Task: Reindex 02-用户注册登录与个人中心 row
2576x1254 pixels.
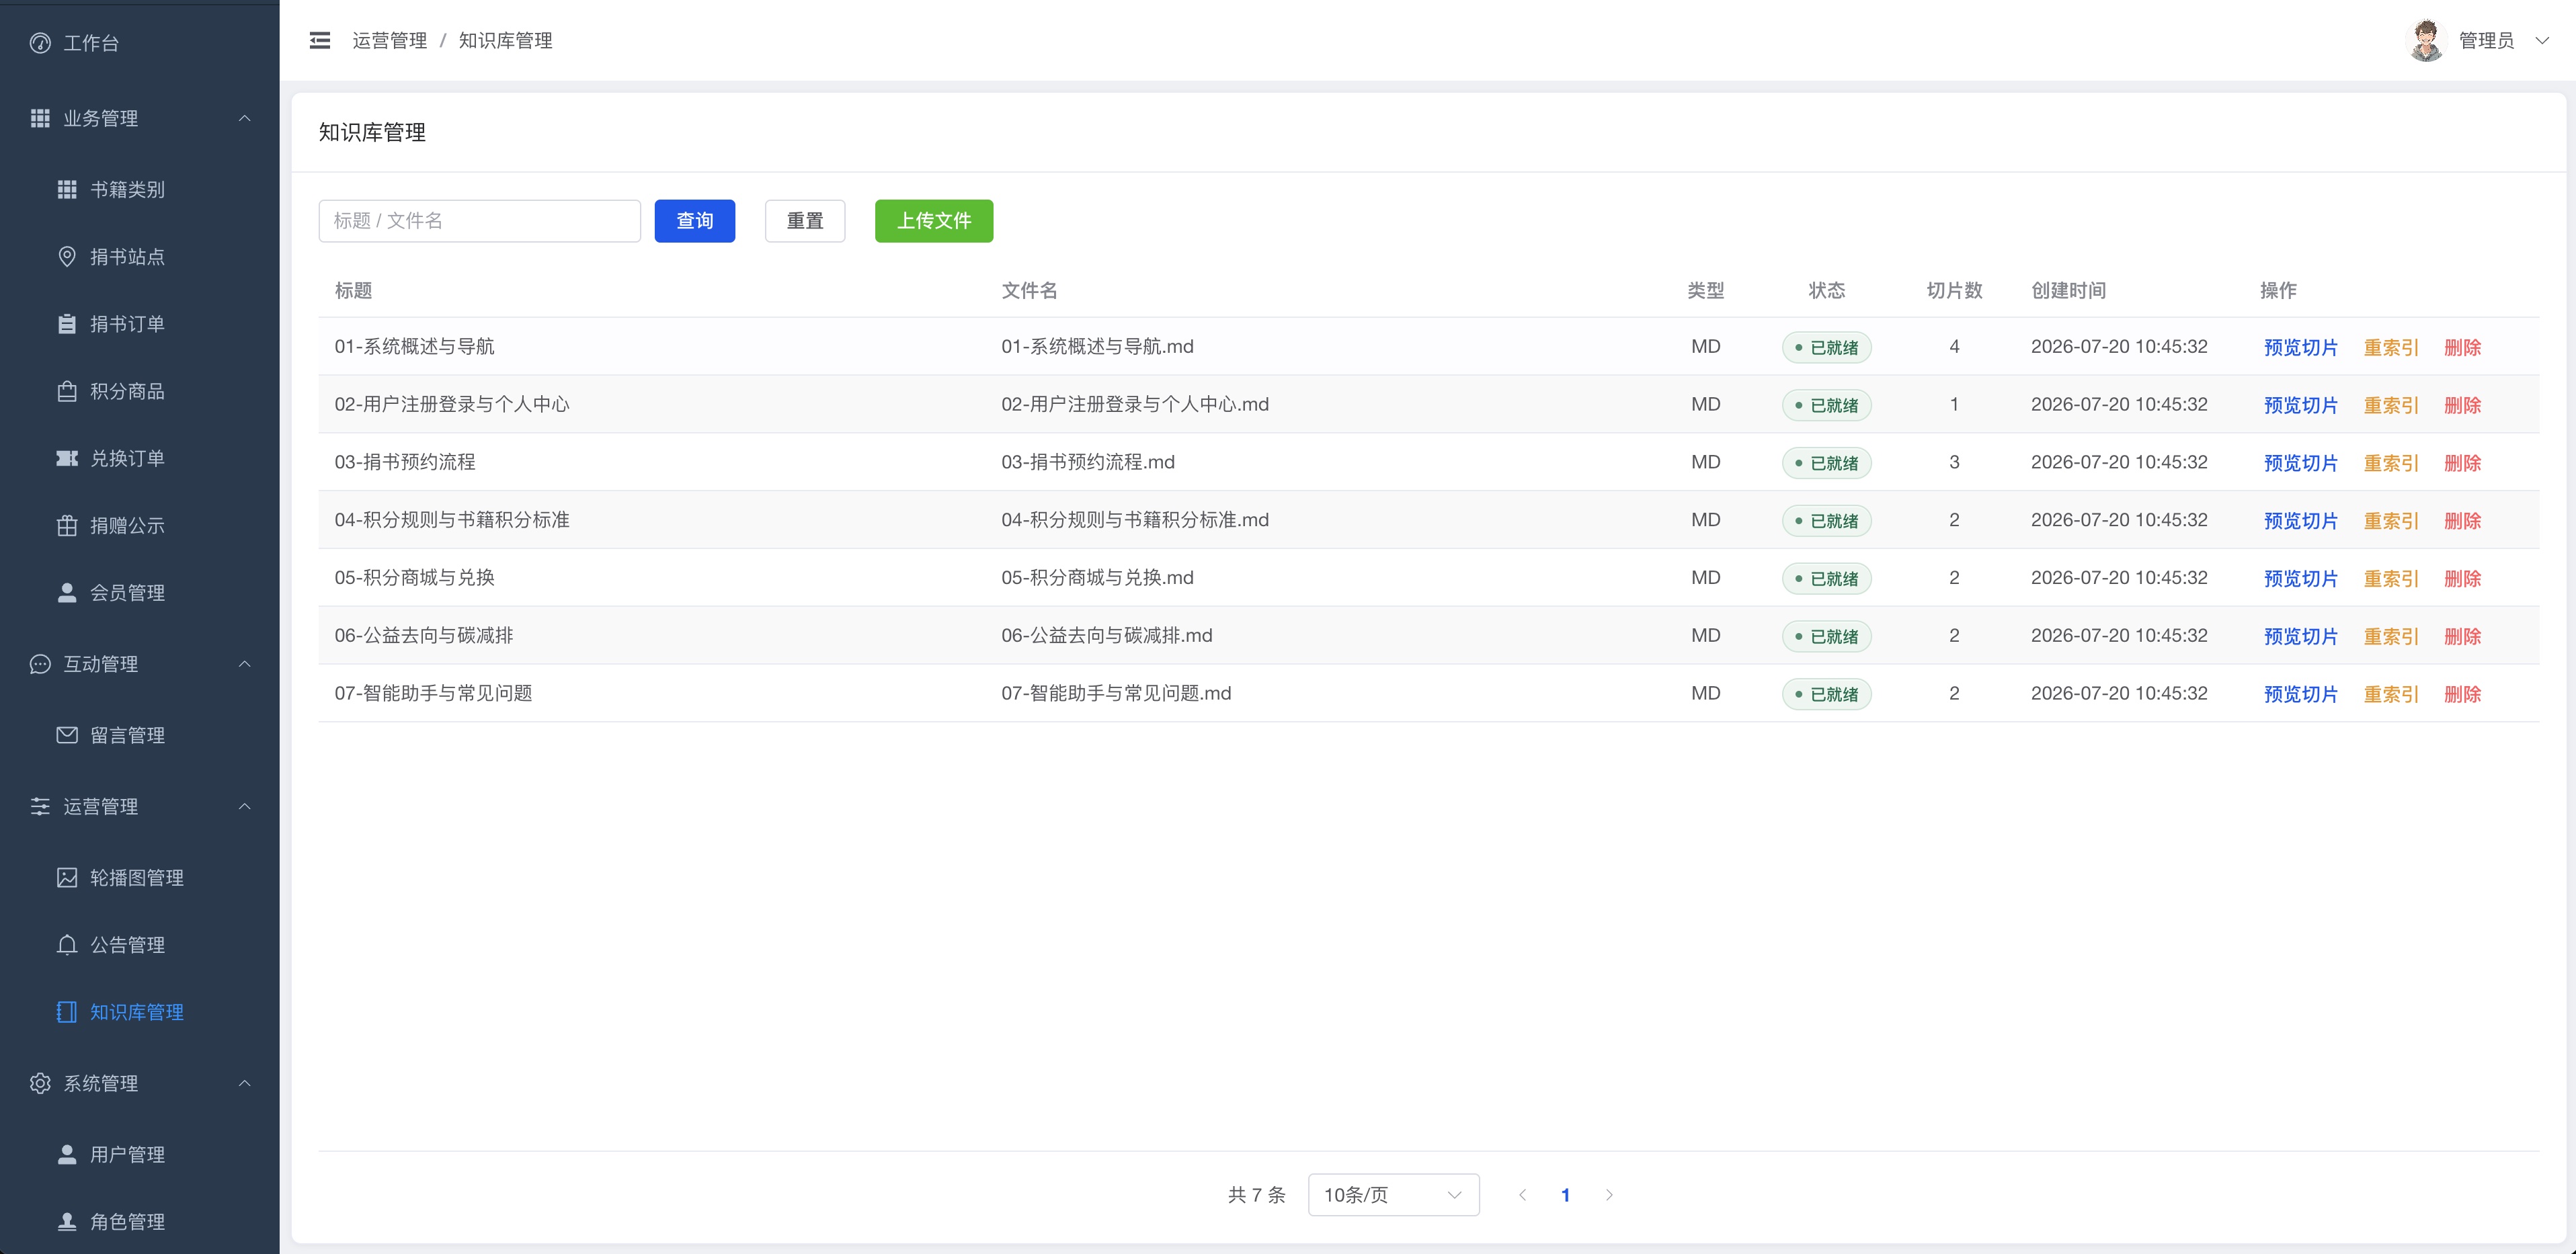Action: point(2391,405)
